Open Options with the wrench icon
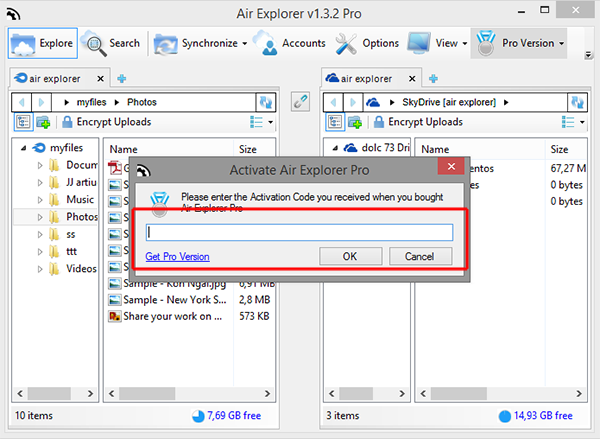This screenshot has height=439, width=600. coord(367,43)
